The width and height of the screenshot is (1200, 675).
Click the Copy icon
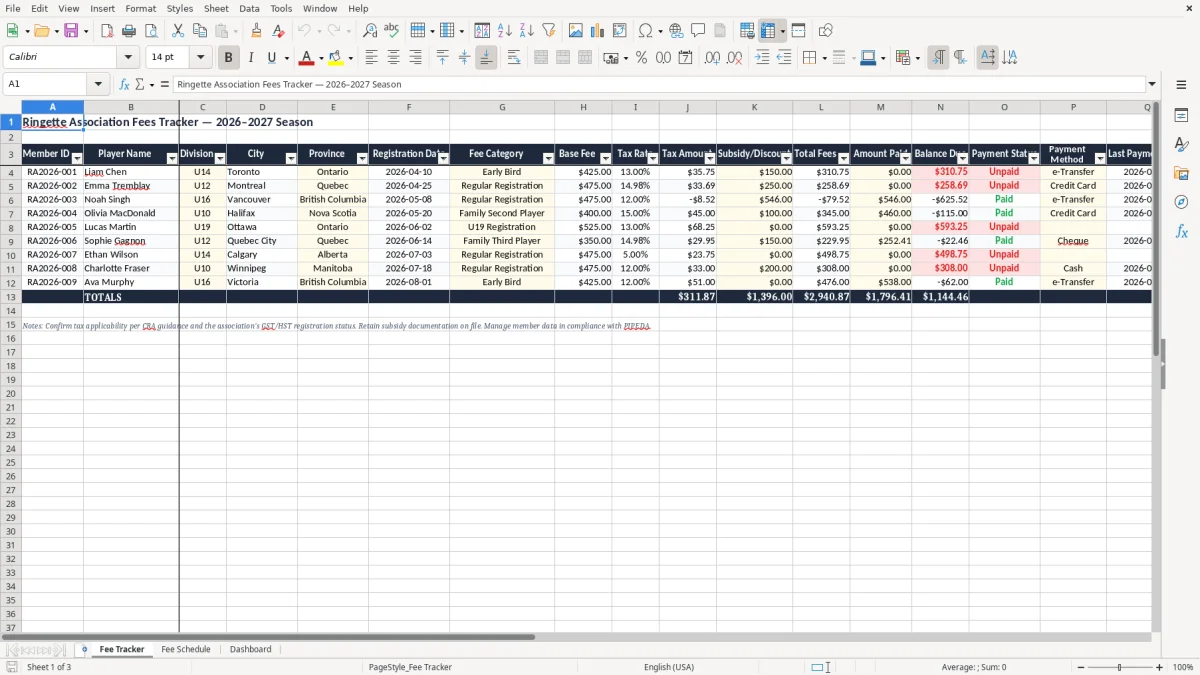pos(199,31)
